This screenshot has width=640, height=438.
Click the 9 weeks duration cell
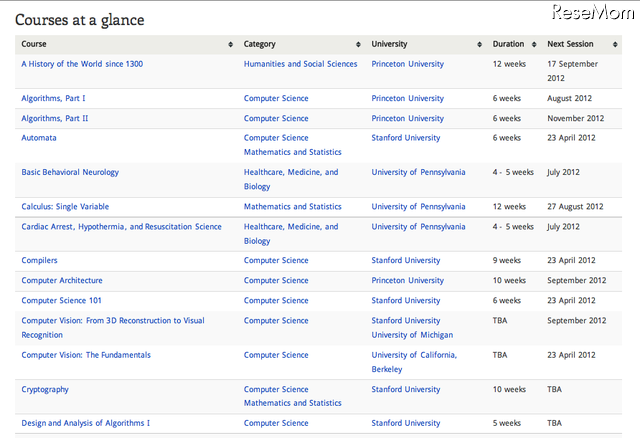[507, 260]
